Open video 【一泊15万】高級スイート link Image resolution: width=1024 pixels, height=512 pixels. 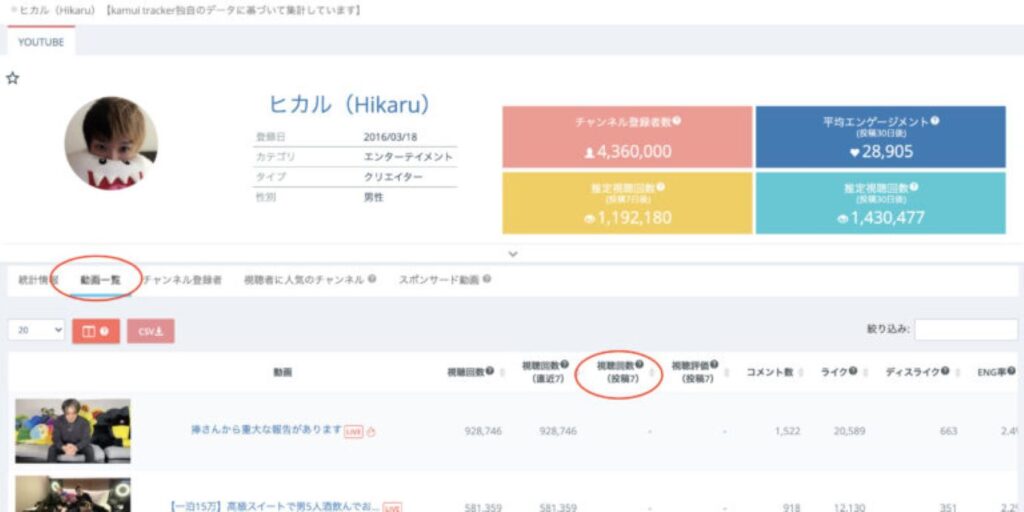point(274,507)
